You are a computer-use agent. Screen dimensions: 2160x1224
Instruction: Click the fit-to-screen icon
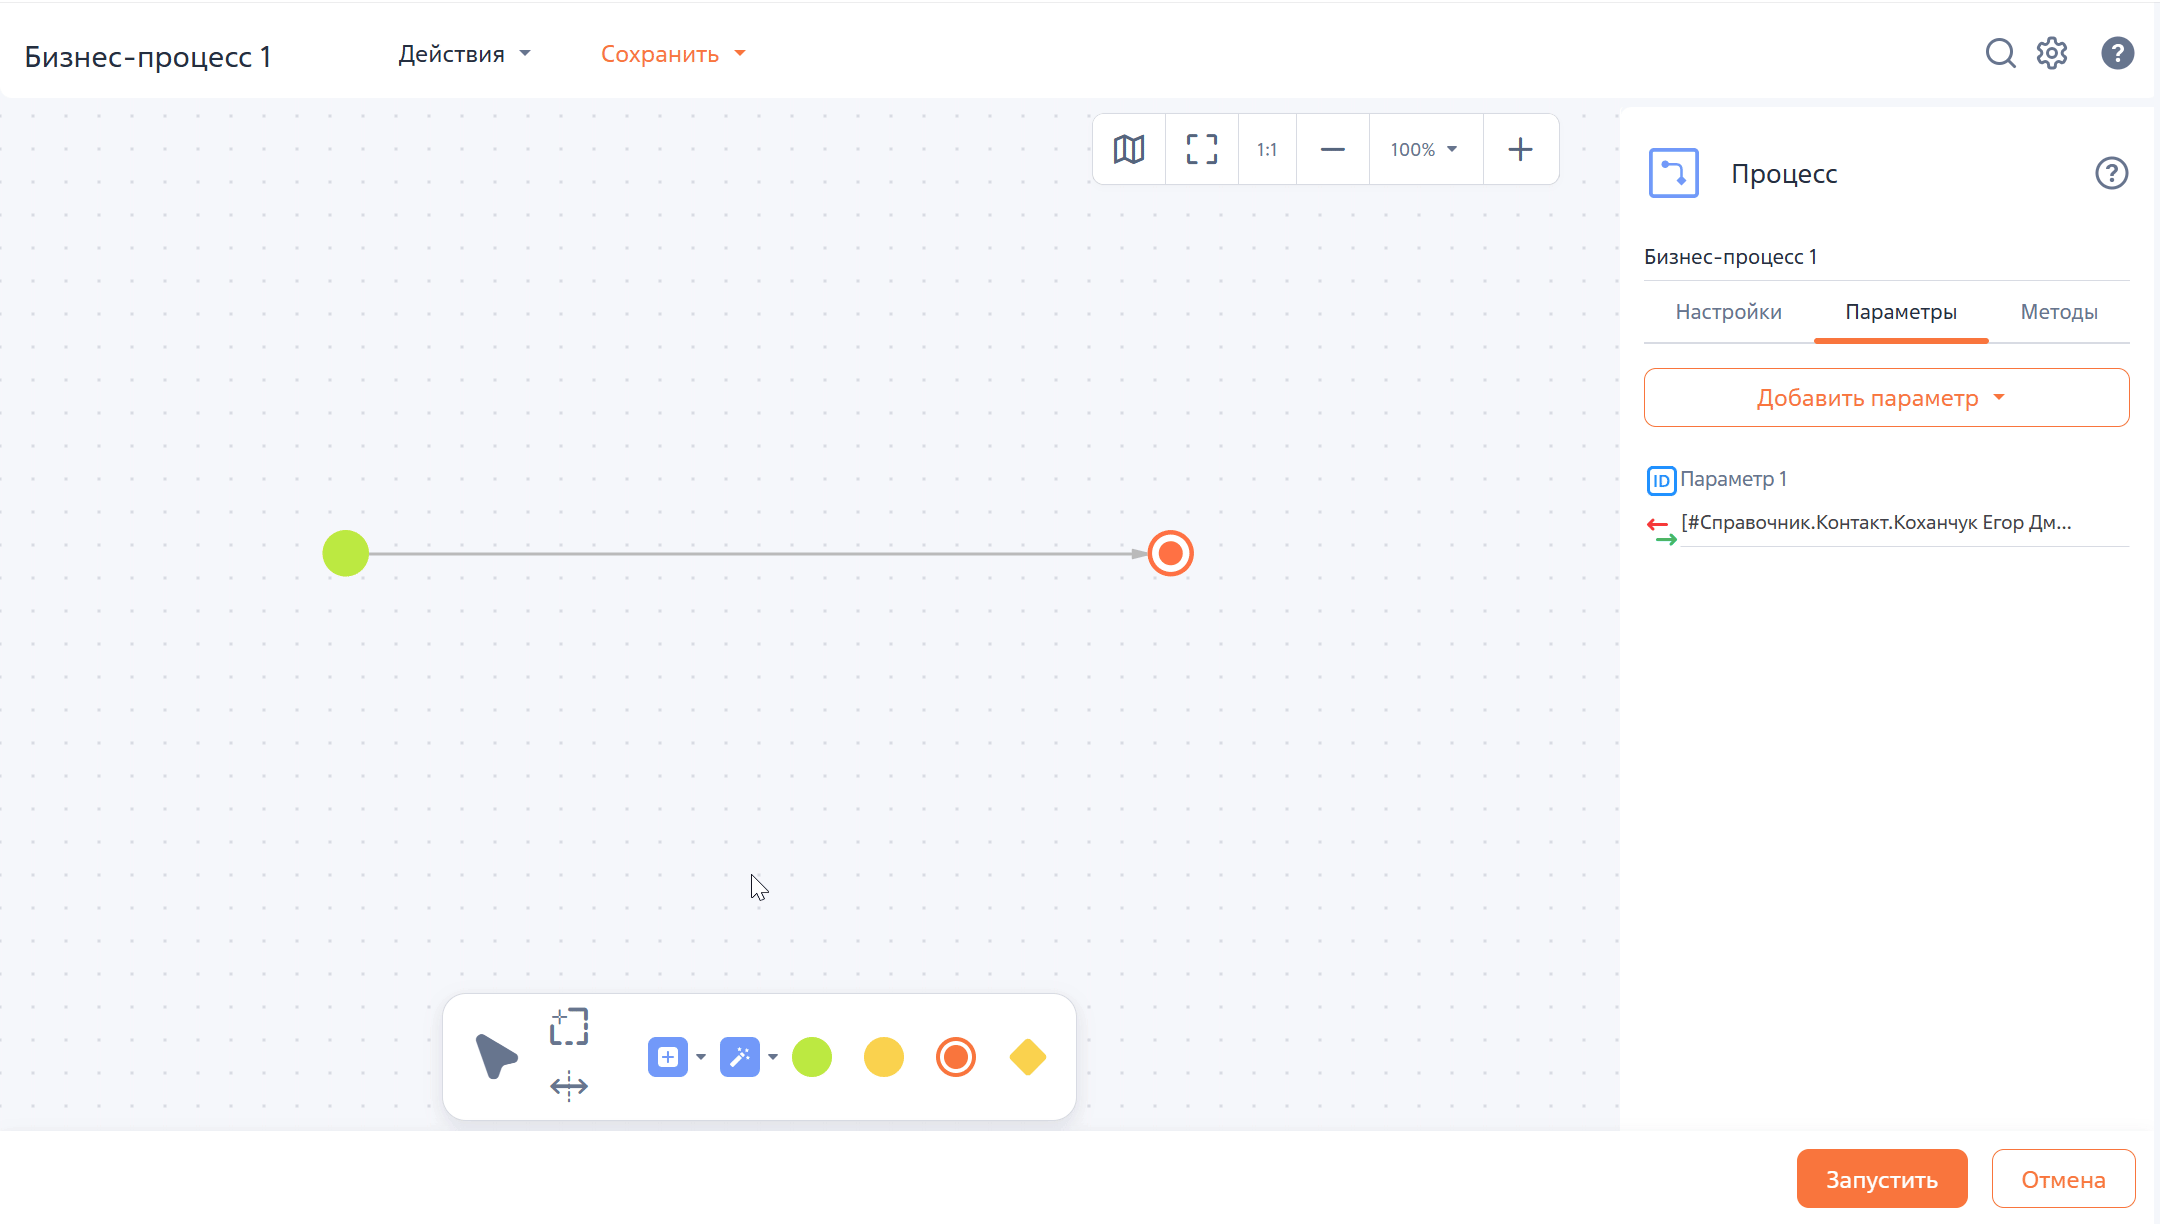(1202, 150)
